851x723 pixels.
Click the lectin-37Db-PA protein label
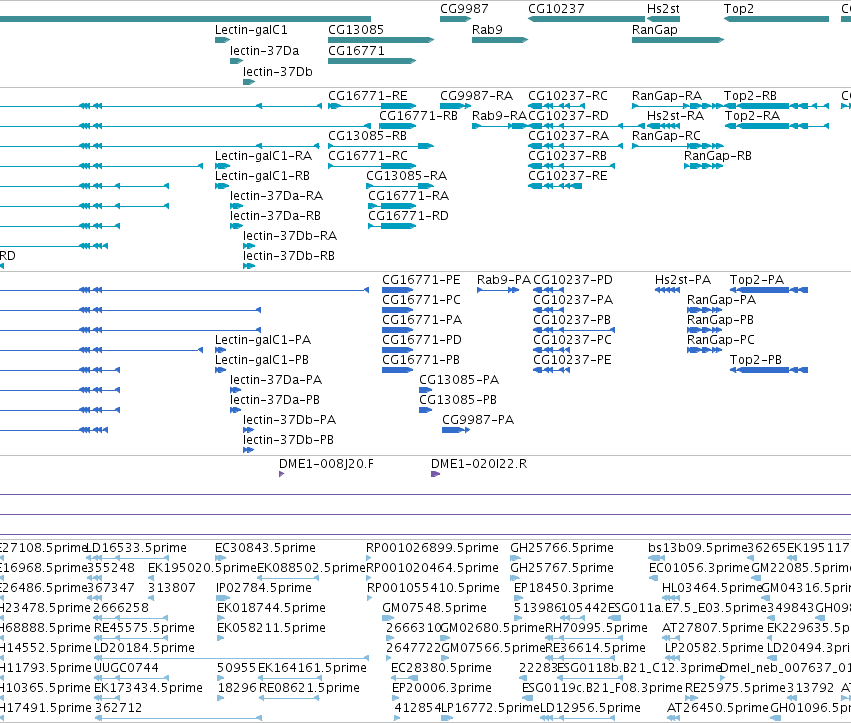(x=289, y=420)
